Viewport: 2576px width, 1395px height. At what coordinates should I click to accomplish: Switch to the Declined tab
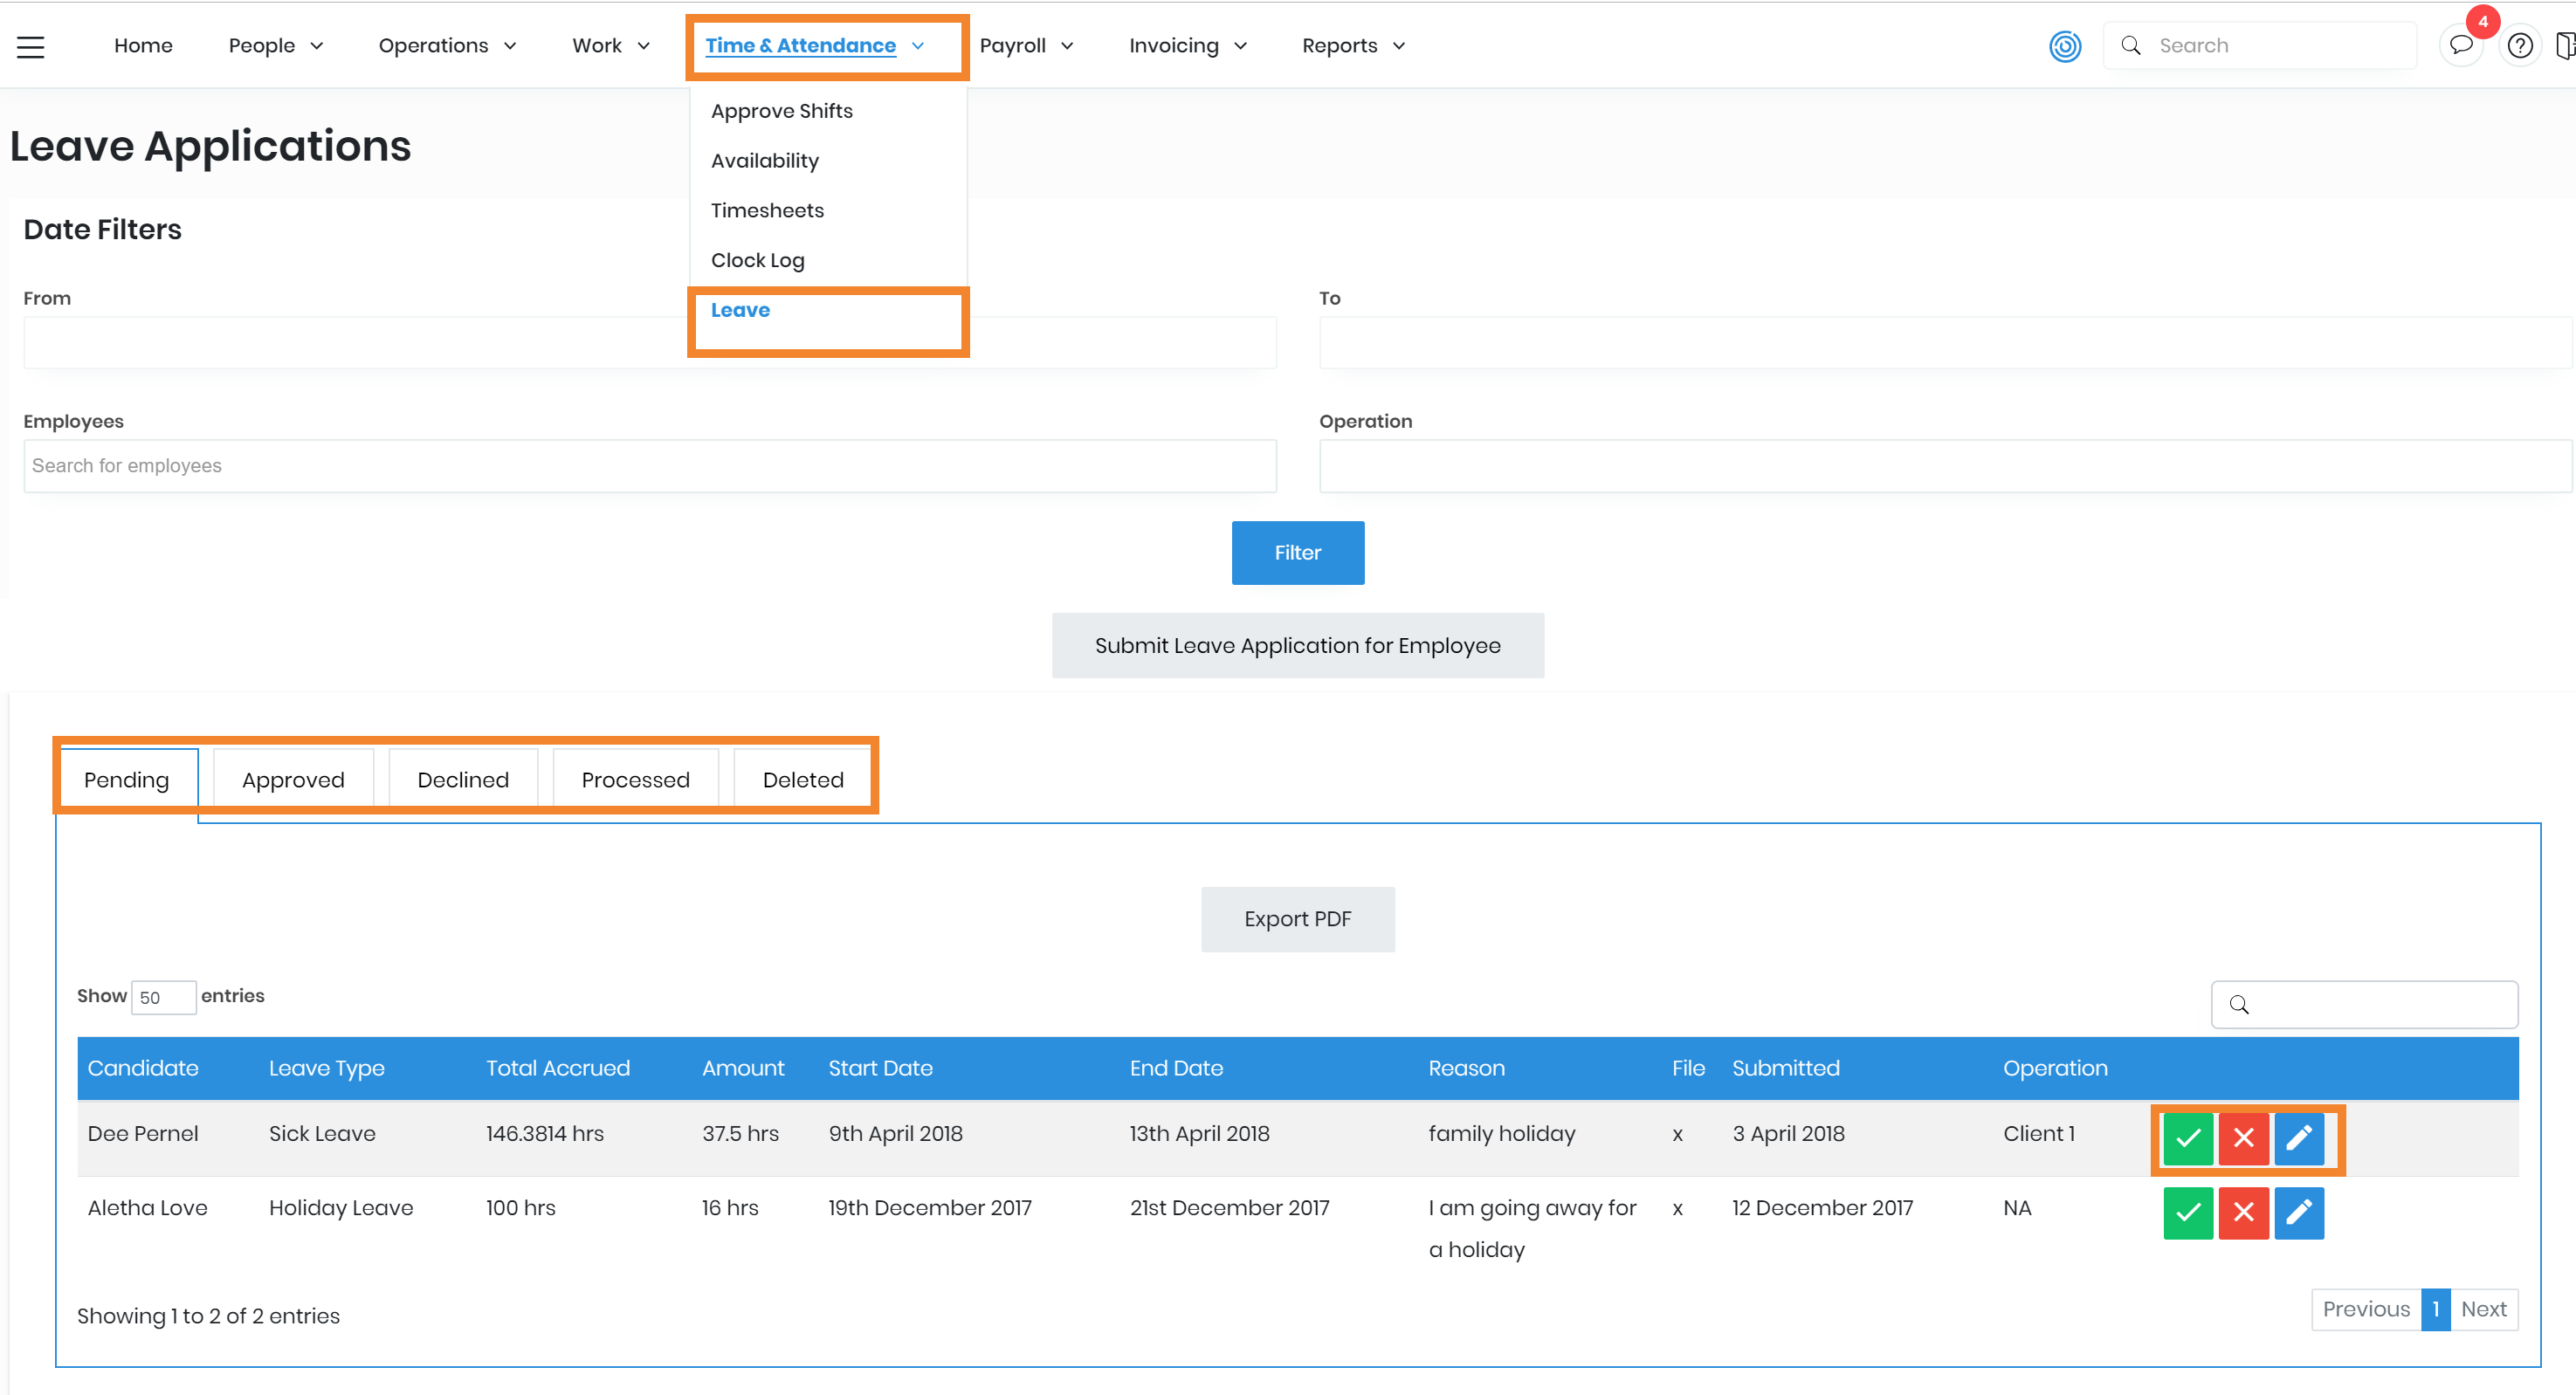point(463,780)
